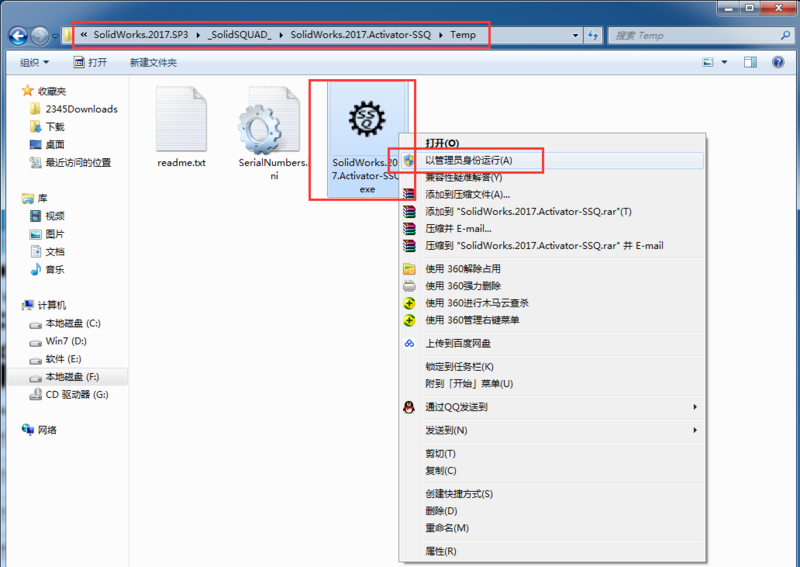Choose 添加到 "SolidWorks.2017.Activator-SSQ.rar"(T)

[x=552, y=211]
